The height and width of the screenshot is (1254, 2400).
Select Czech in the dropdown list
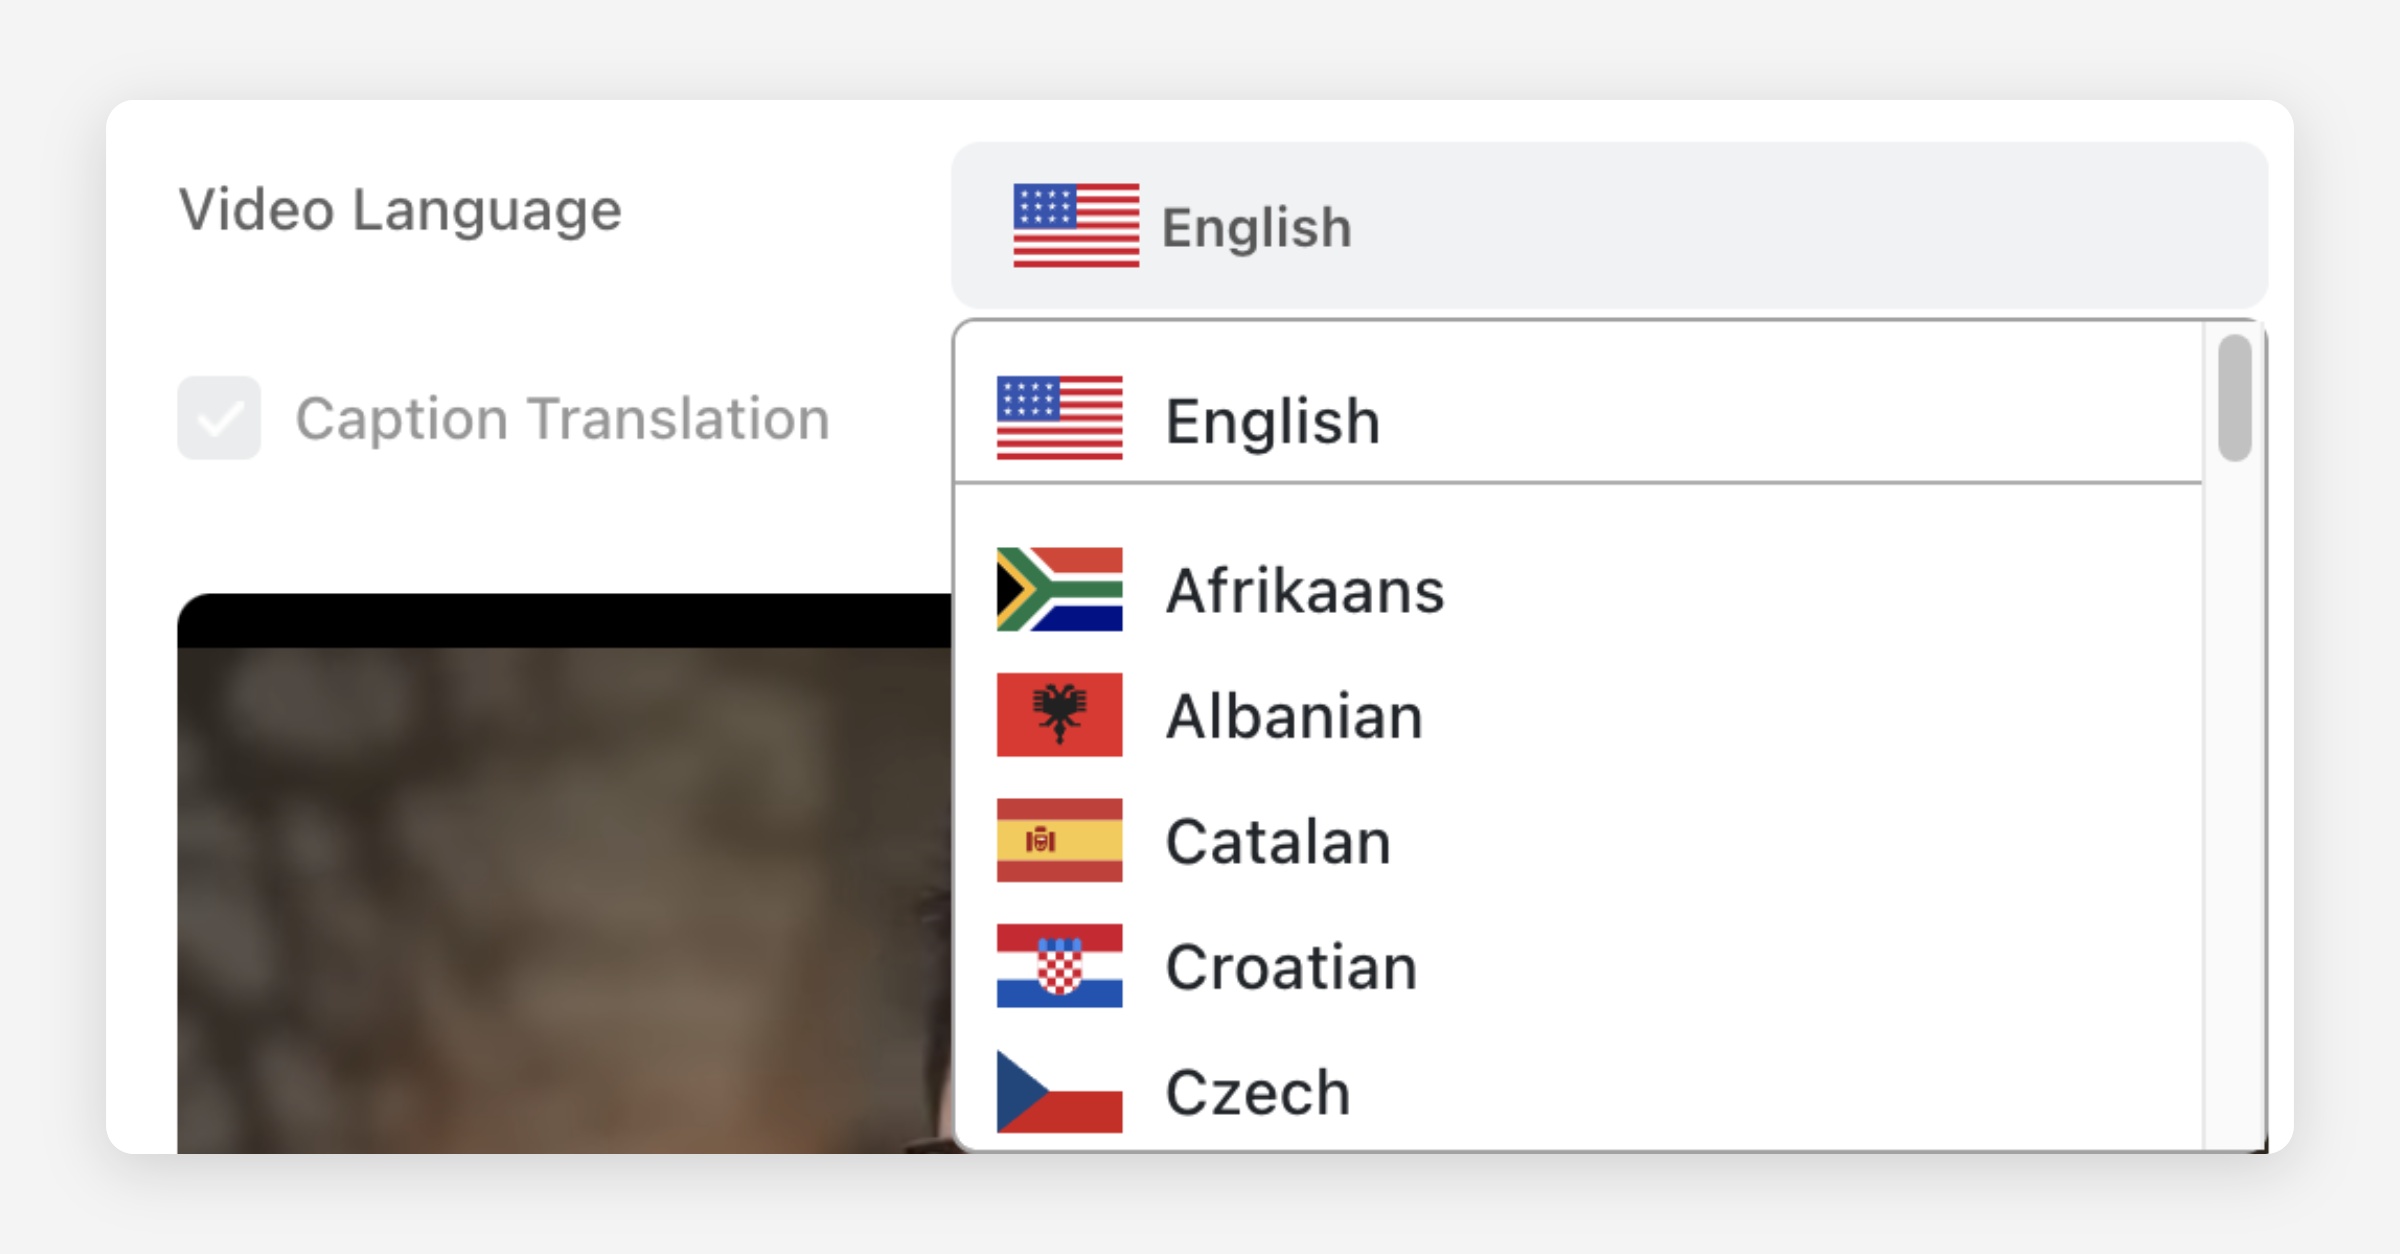click(x=1257, y=1092)
